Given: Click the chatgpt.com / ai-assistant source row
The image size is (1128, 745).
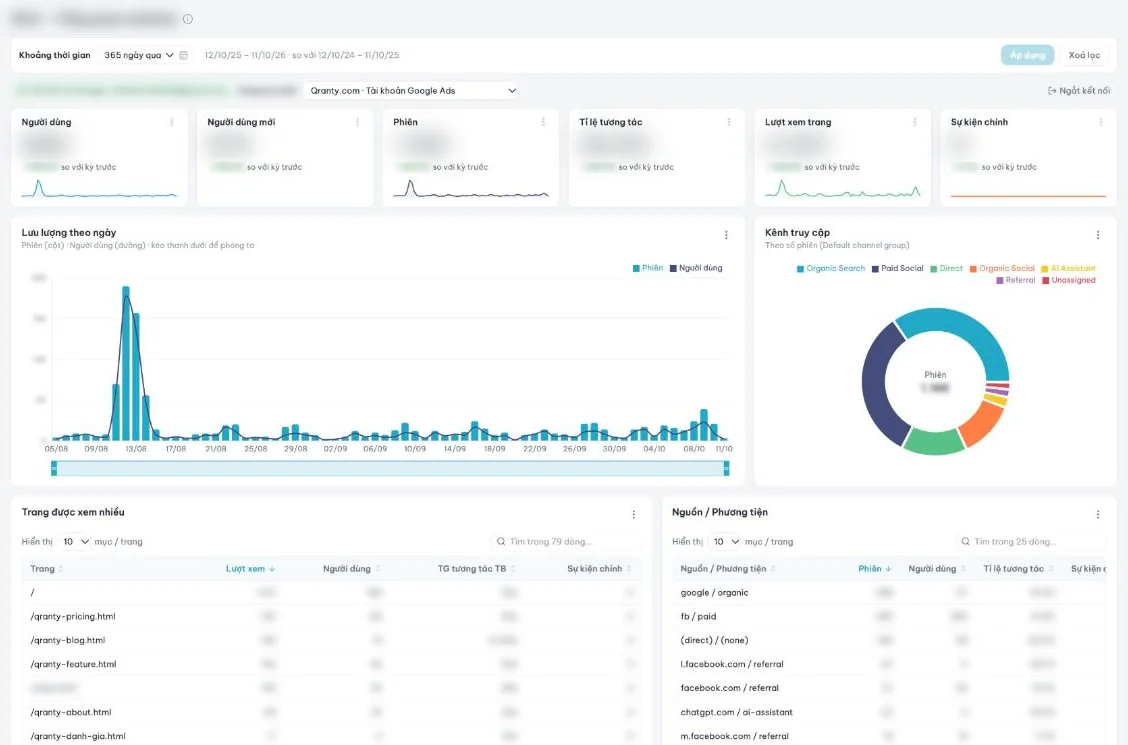Looking at the screenshot, I should point(889,712).
